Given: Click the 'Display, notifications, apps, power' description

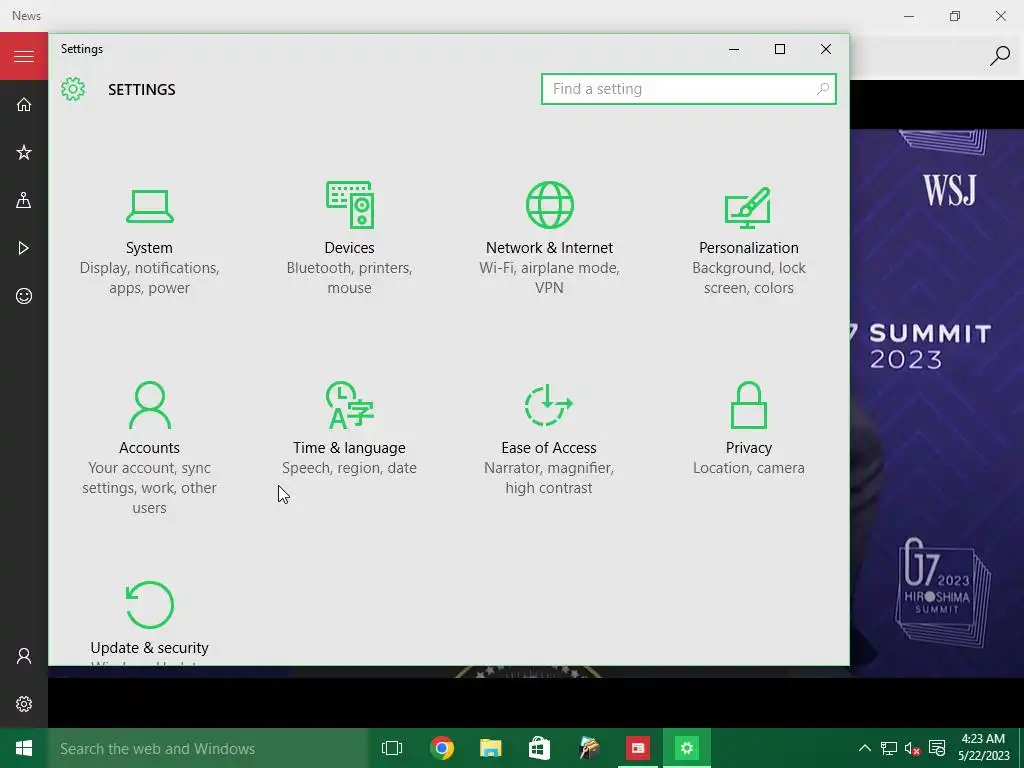Looking at the screenshot, I should pyautogui.click(x=150, y=278).
